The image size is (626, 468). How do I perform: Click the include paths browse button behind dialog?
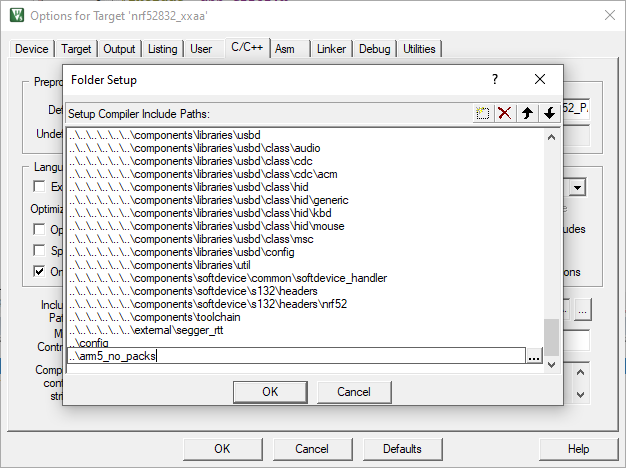582,310
